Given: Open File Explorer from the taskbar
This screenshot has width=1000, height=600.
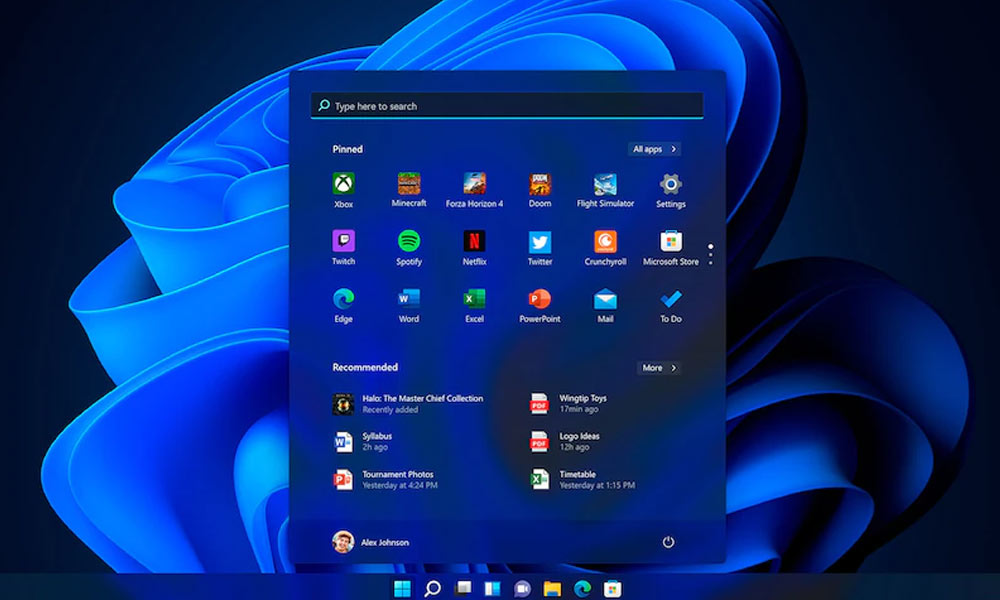Looking at the screenshot, I should pyautogui.click(x=552, y=588).
